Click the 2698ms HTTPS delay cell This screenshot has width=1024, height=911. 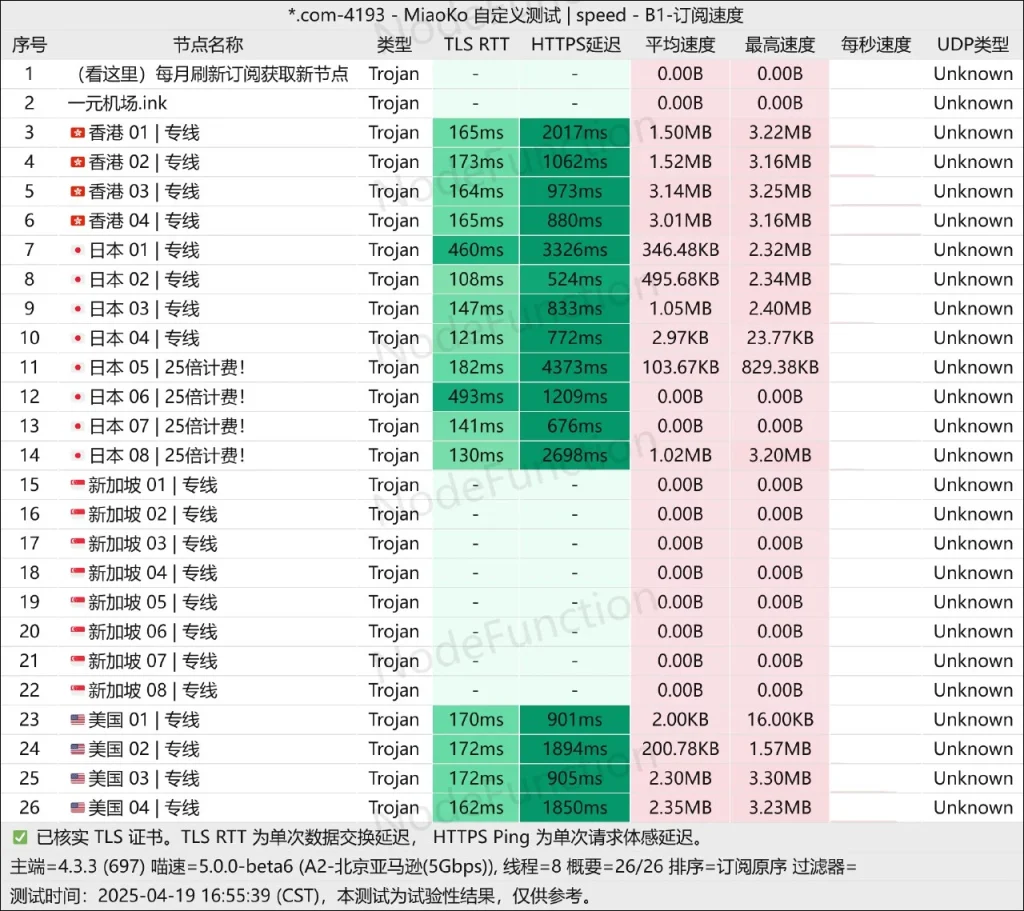pos(575,456)
